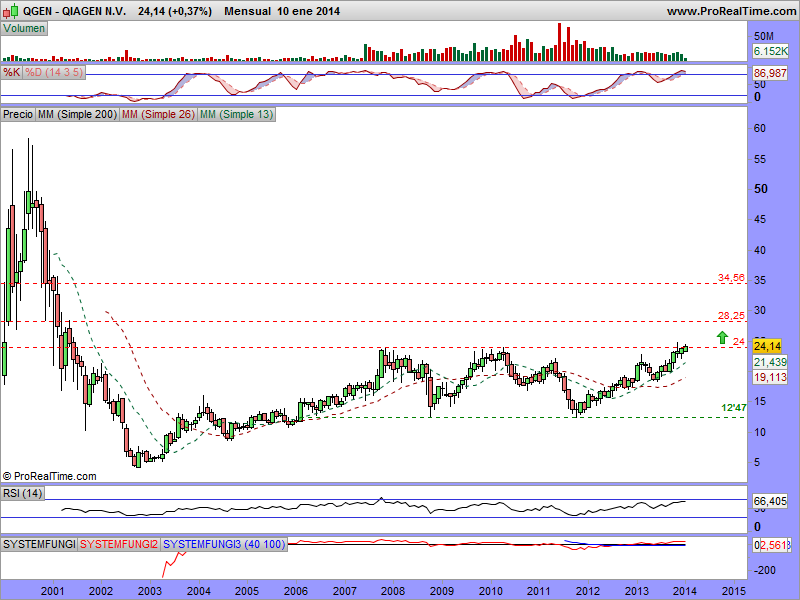This screenshot has height=600, width=800.
Task: Click the 50M label on volume axis
Action: (764, 36)
